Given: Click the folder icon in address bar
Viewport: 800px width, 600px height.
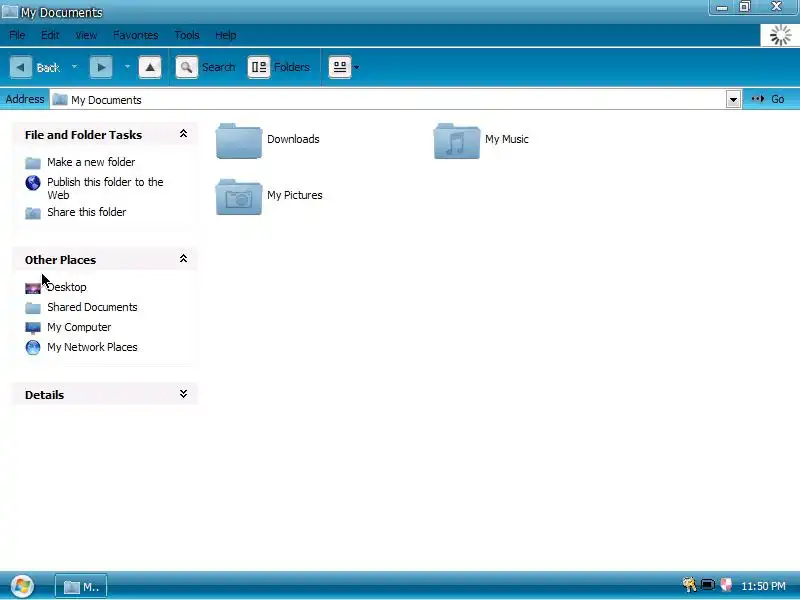Looking at the screenshot, I should (60, 99).
